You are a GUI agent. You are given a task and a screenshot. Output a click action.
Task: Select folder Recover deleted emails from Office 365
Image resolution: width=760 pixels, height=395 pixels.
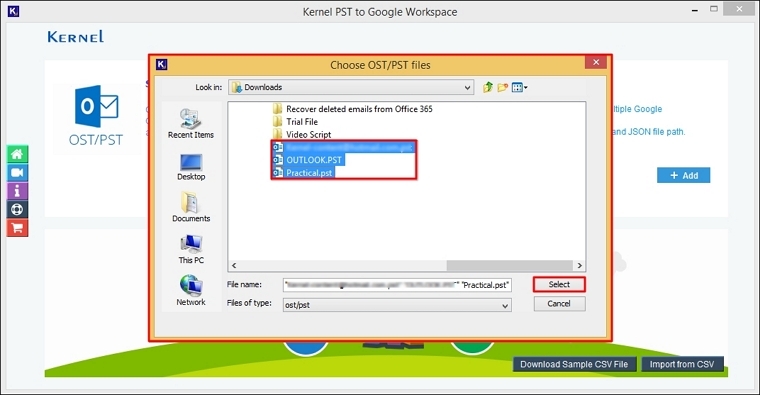click(353, 109)
